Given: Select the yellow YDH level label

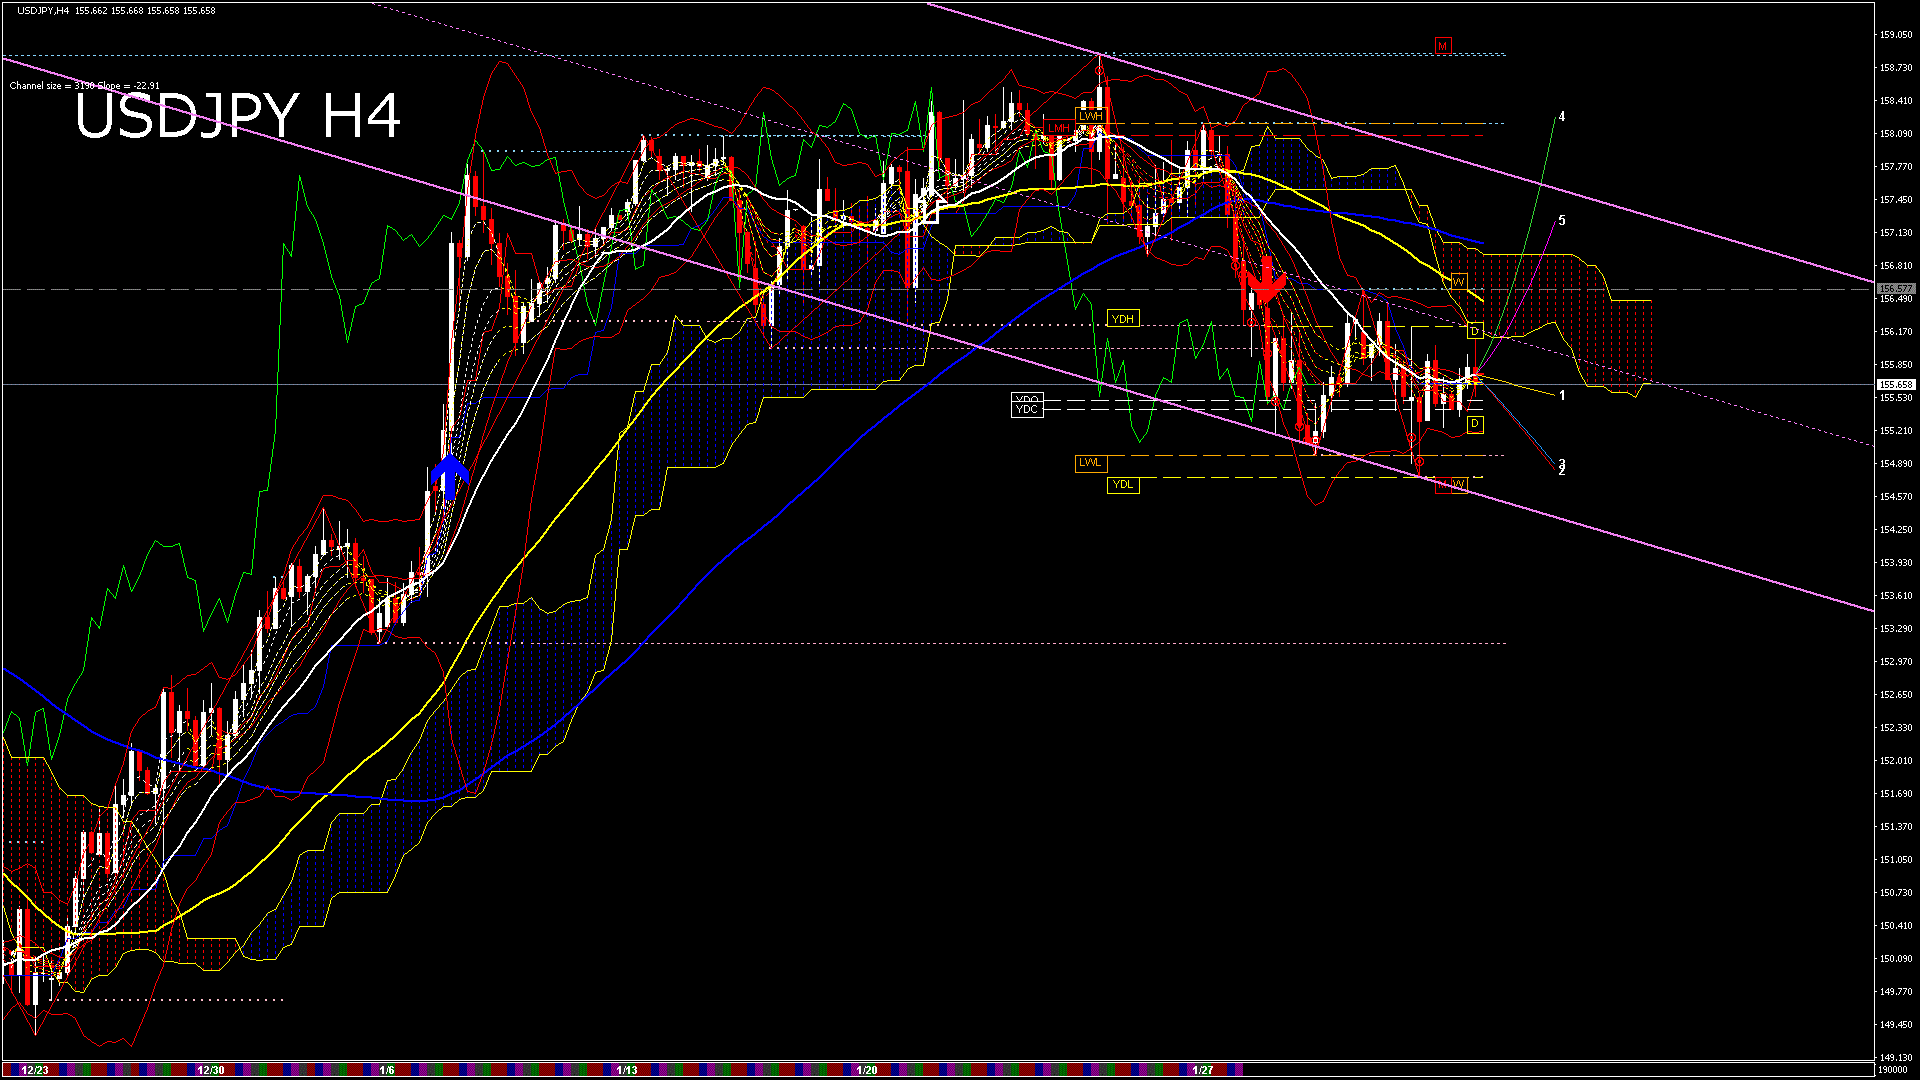Looking at the screenshot, I should 1123,319.
